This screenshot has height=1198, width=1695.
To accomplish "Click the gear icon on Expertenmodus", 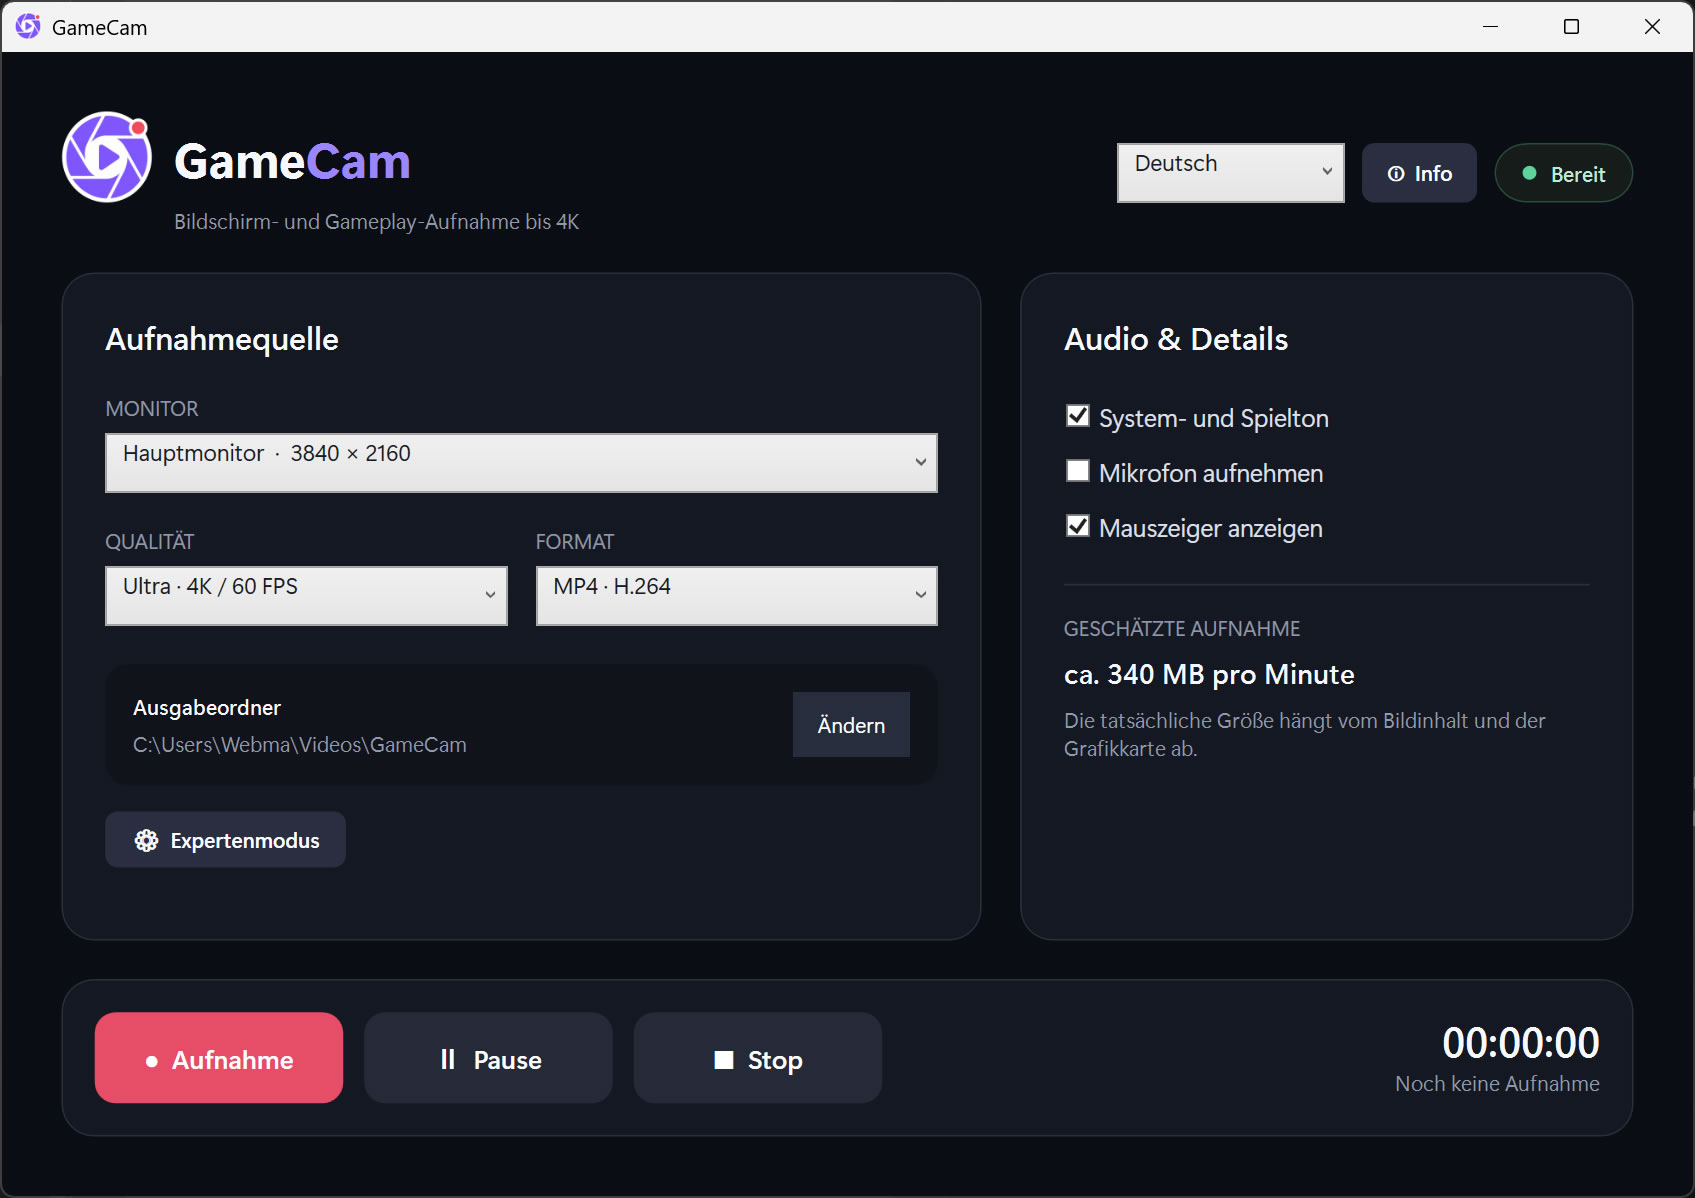I will click(x=147, y=841).
